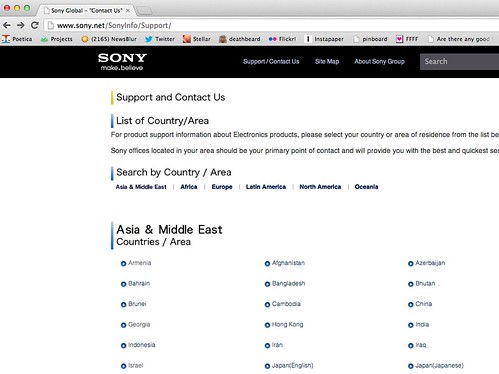Open the Poetica bookmark
Screen dimensions: 499x374
17,39
